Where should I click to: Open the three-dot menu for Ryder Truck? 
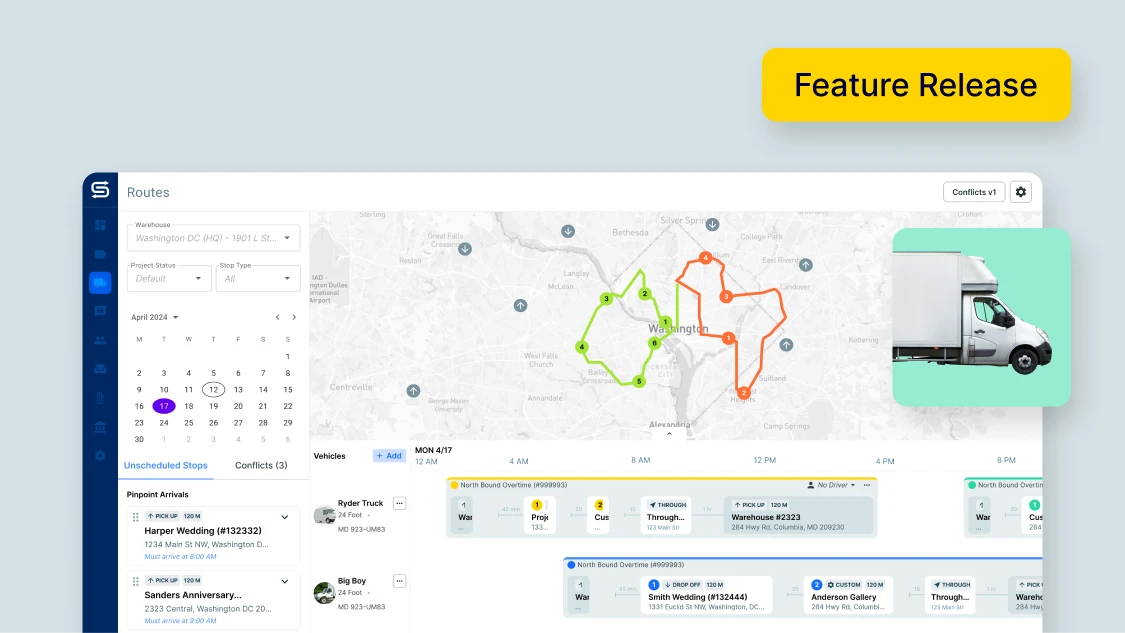click(399, 503)
